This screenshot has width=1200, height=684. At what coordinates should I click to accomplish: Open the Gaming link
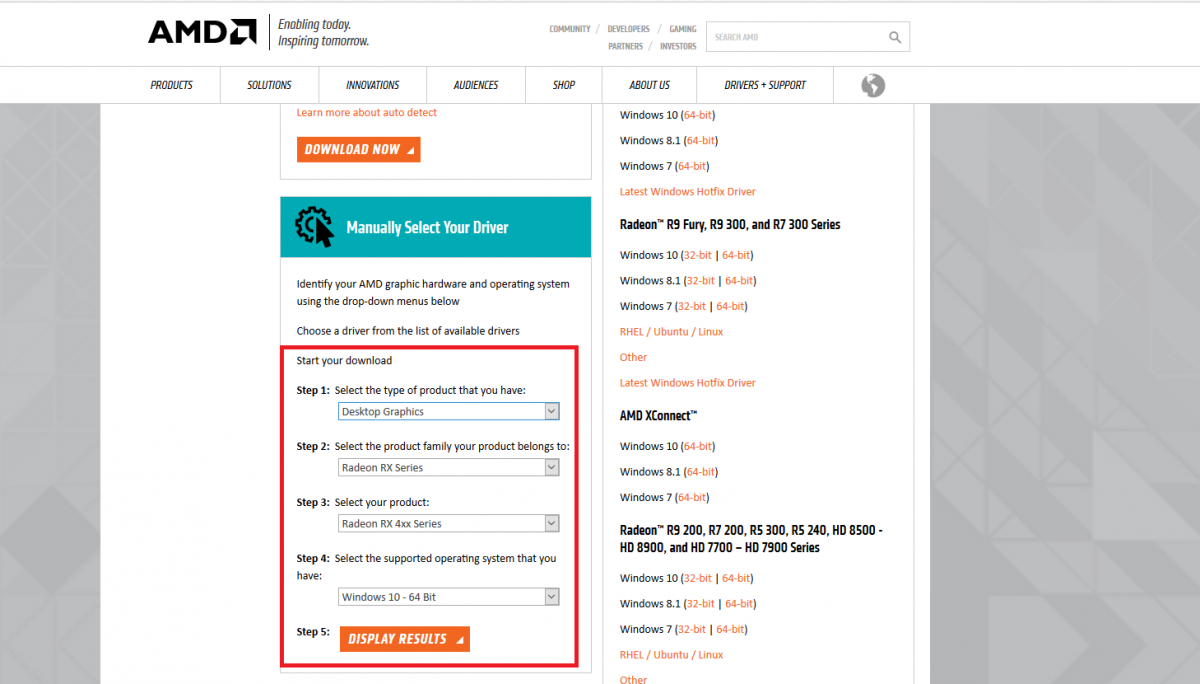coord(683,29)
